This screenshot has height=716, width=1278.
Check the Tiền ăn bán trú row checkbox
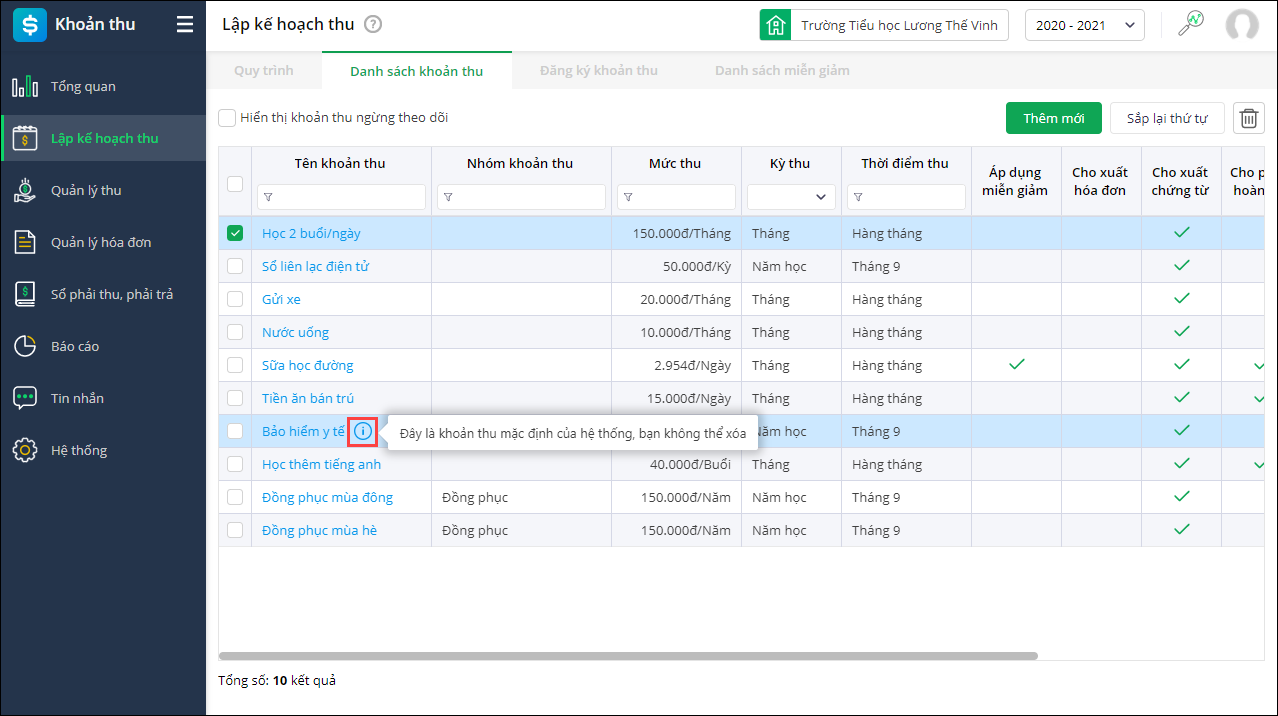click(x=235, y=398)
